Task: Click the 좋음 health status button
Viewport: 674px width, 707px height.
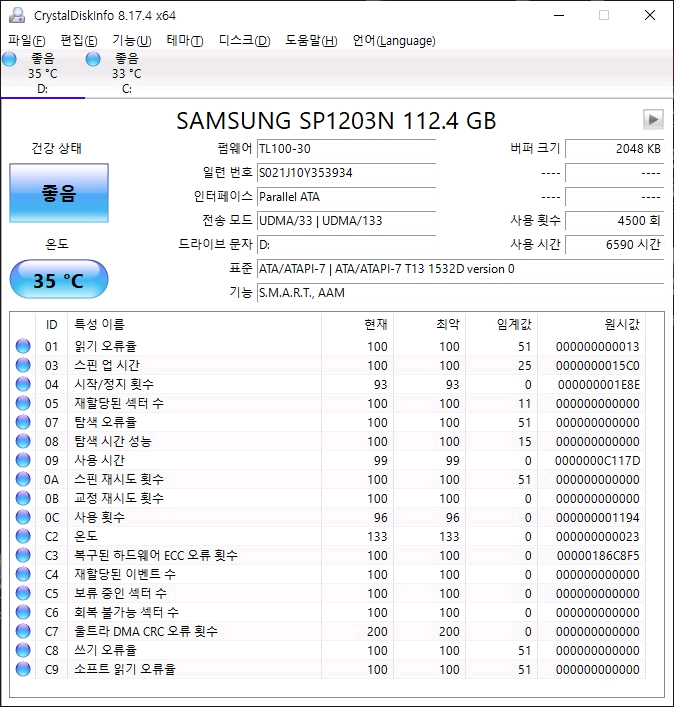Action: [x=59, y=193]
